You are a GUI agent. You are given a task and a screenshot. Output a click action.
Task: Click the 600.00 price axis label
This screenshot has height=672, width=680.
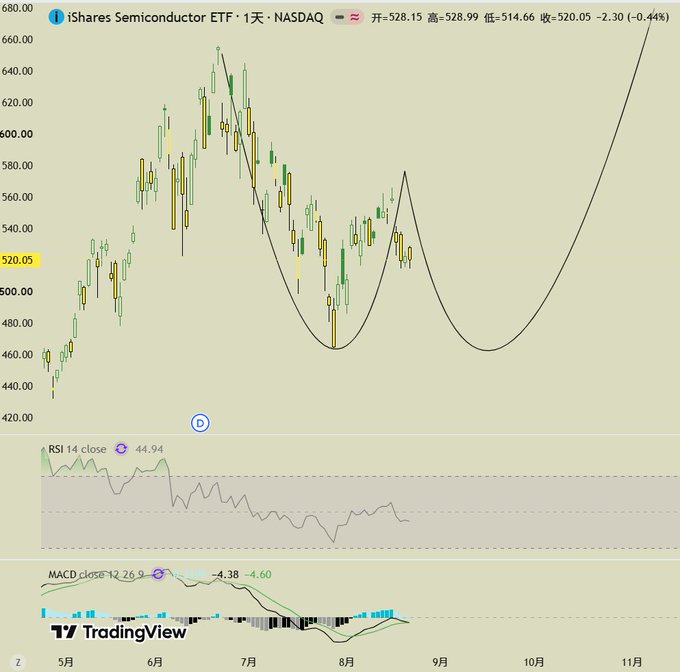[16, 134]
